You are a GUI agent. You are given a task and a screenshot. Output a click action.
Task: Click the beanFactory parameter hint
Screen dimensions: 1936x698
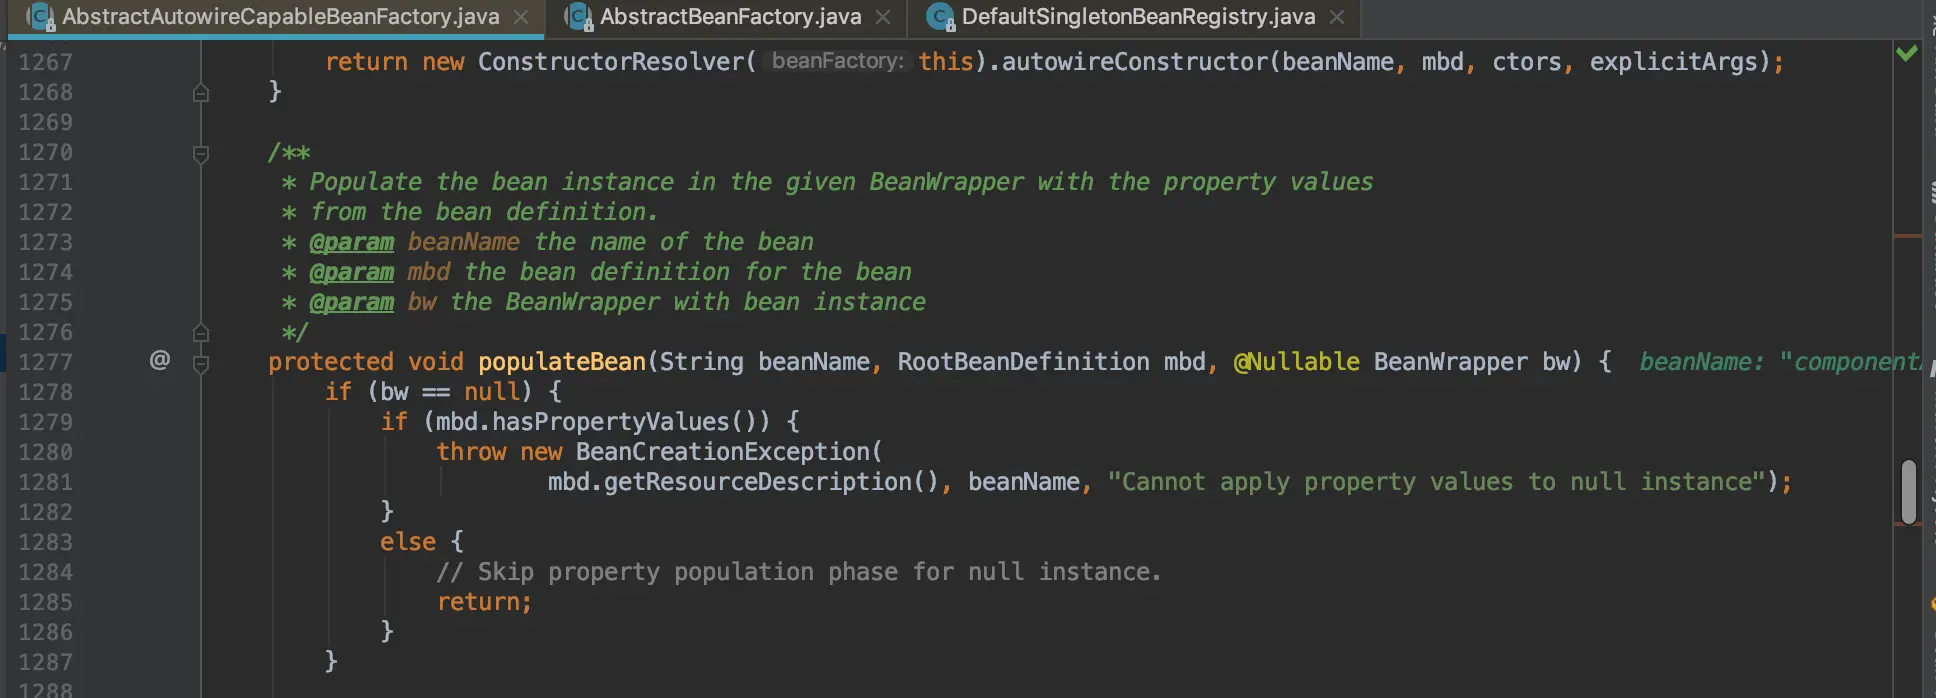point(838,61)
